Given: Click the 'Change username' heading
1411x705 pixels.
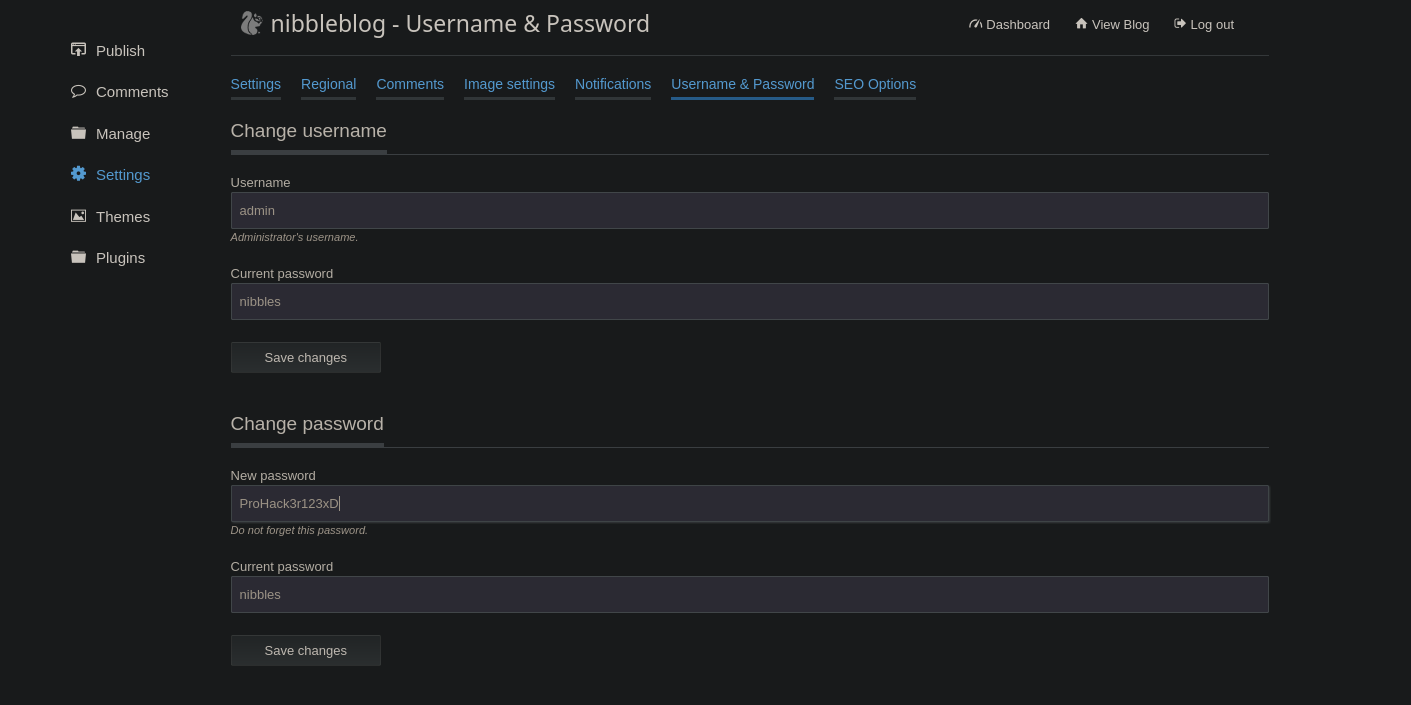Looking at the screenshot, I should [308, 130].
